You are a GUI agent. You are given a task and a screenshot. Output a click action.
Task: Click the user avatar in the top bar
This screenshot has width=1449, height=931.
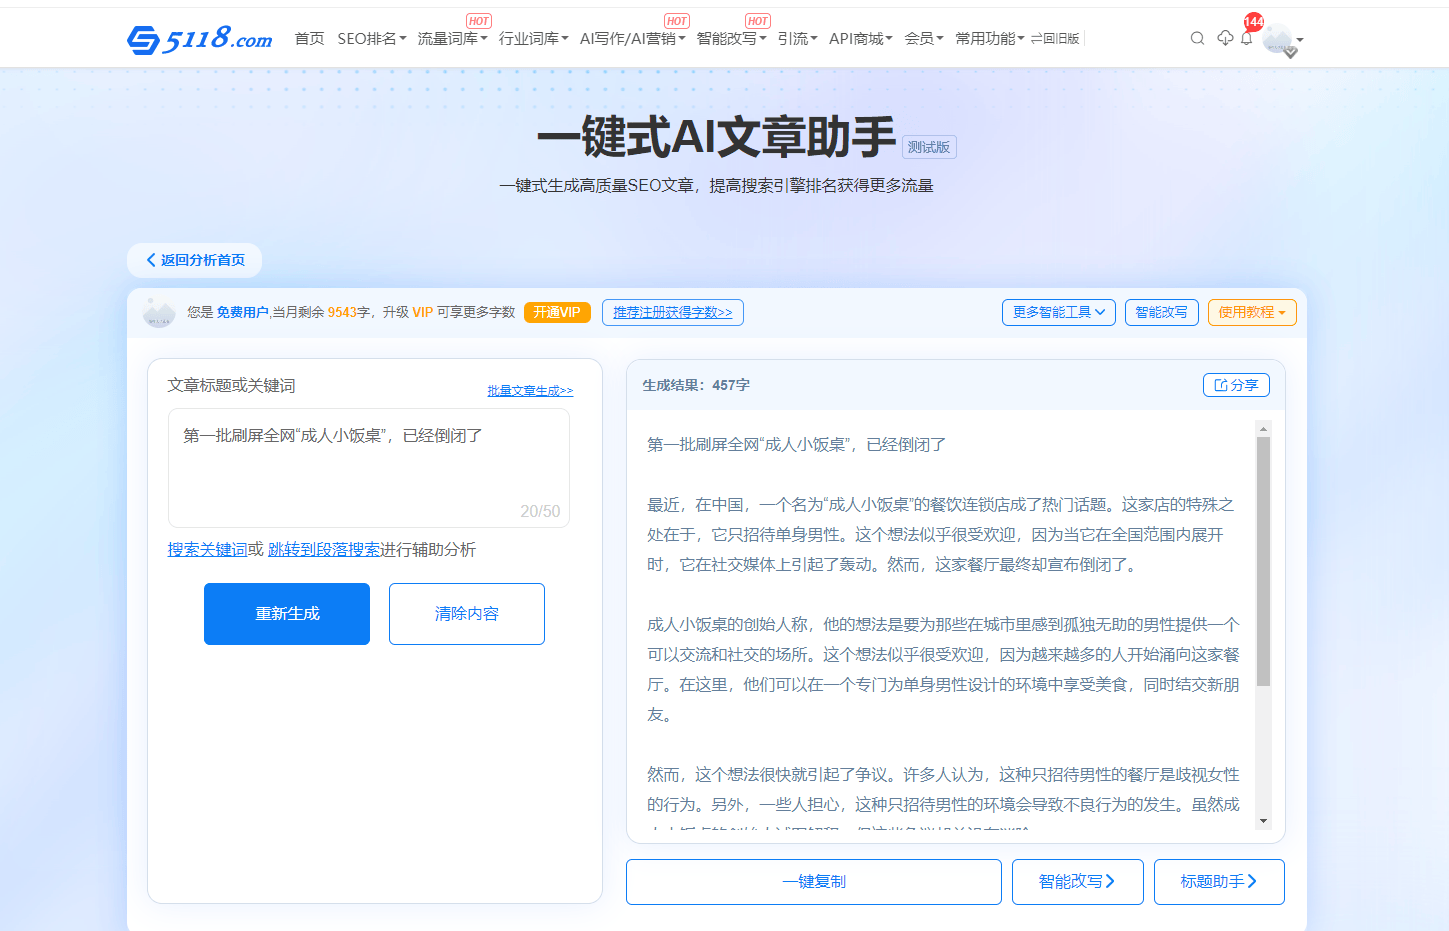click(x=1278, y=40)
